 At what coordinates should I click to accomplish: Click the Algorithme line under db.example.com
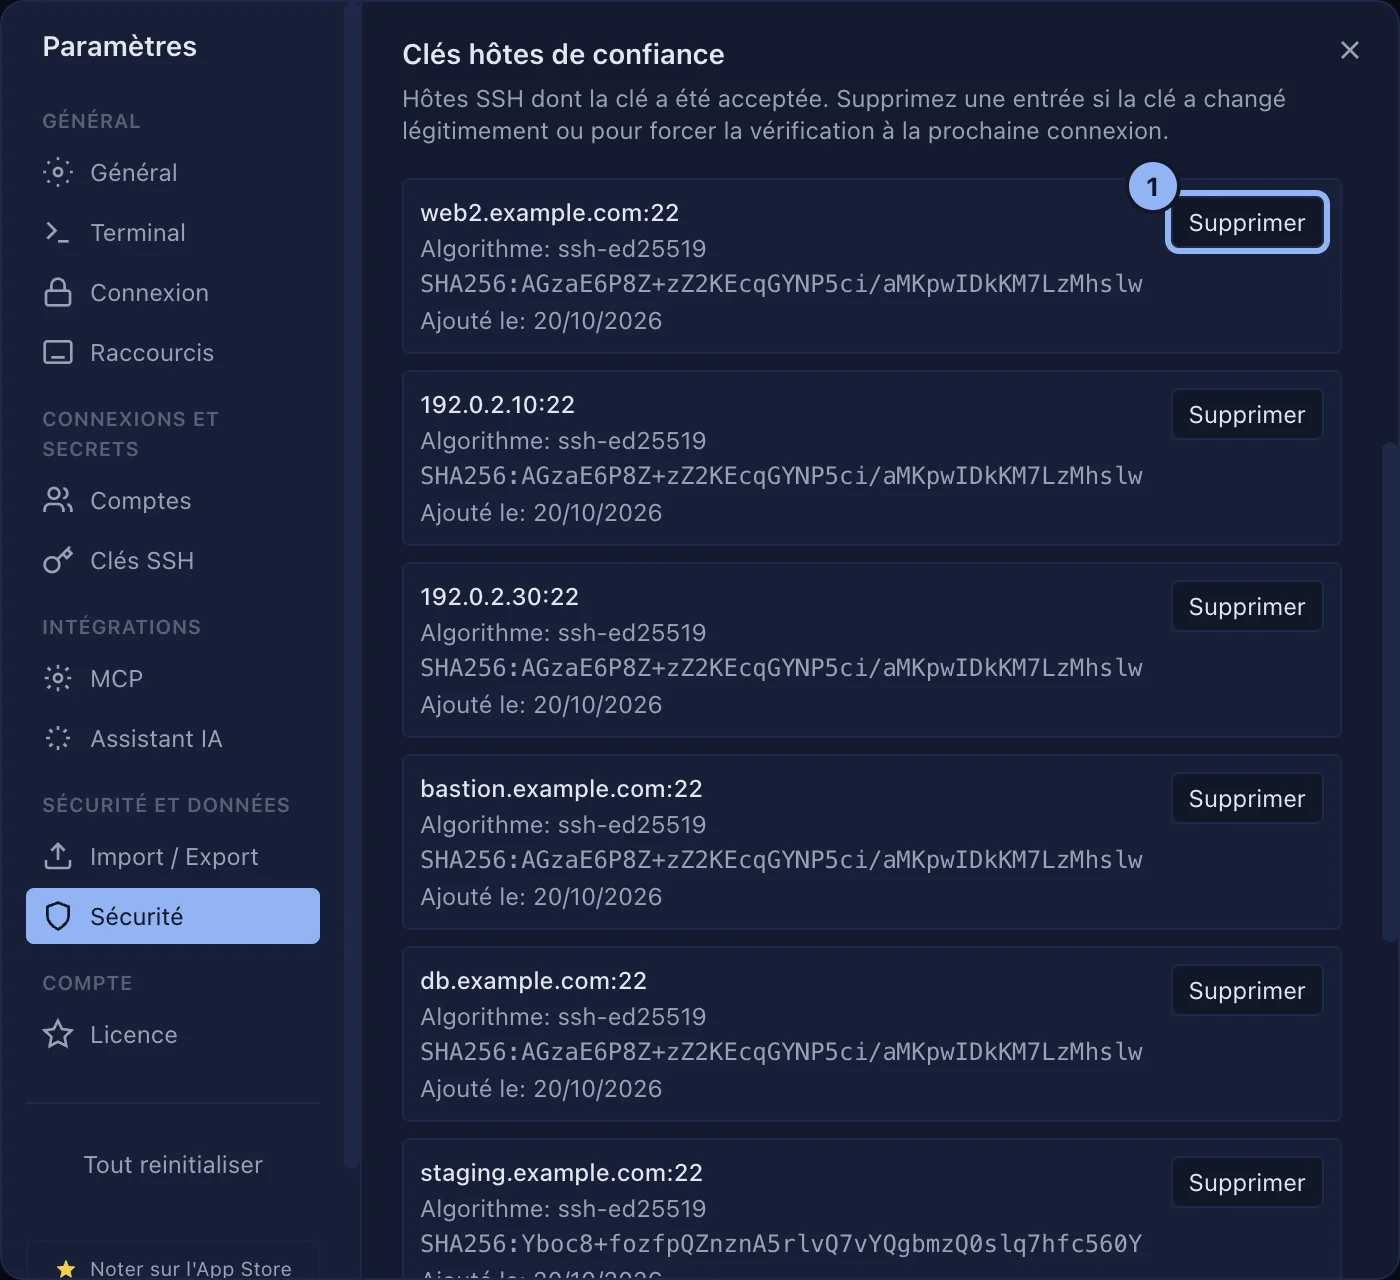tap(563, 1016)
